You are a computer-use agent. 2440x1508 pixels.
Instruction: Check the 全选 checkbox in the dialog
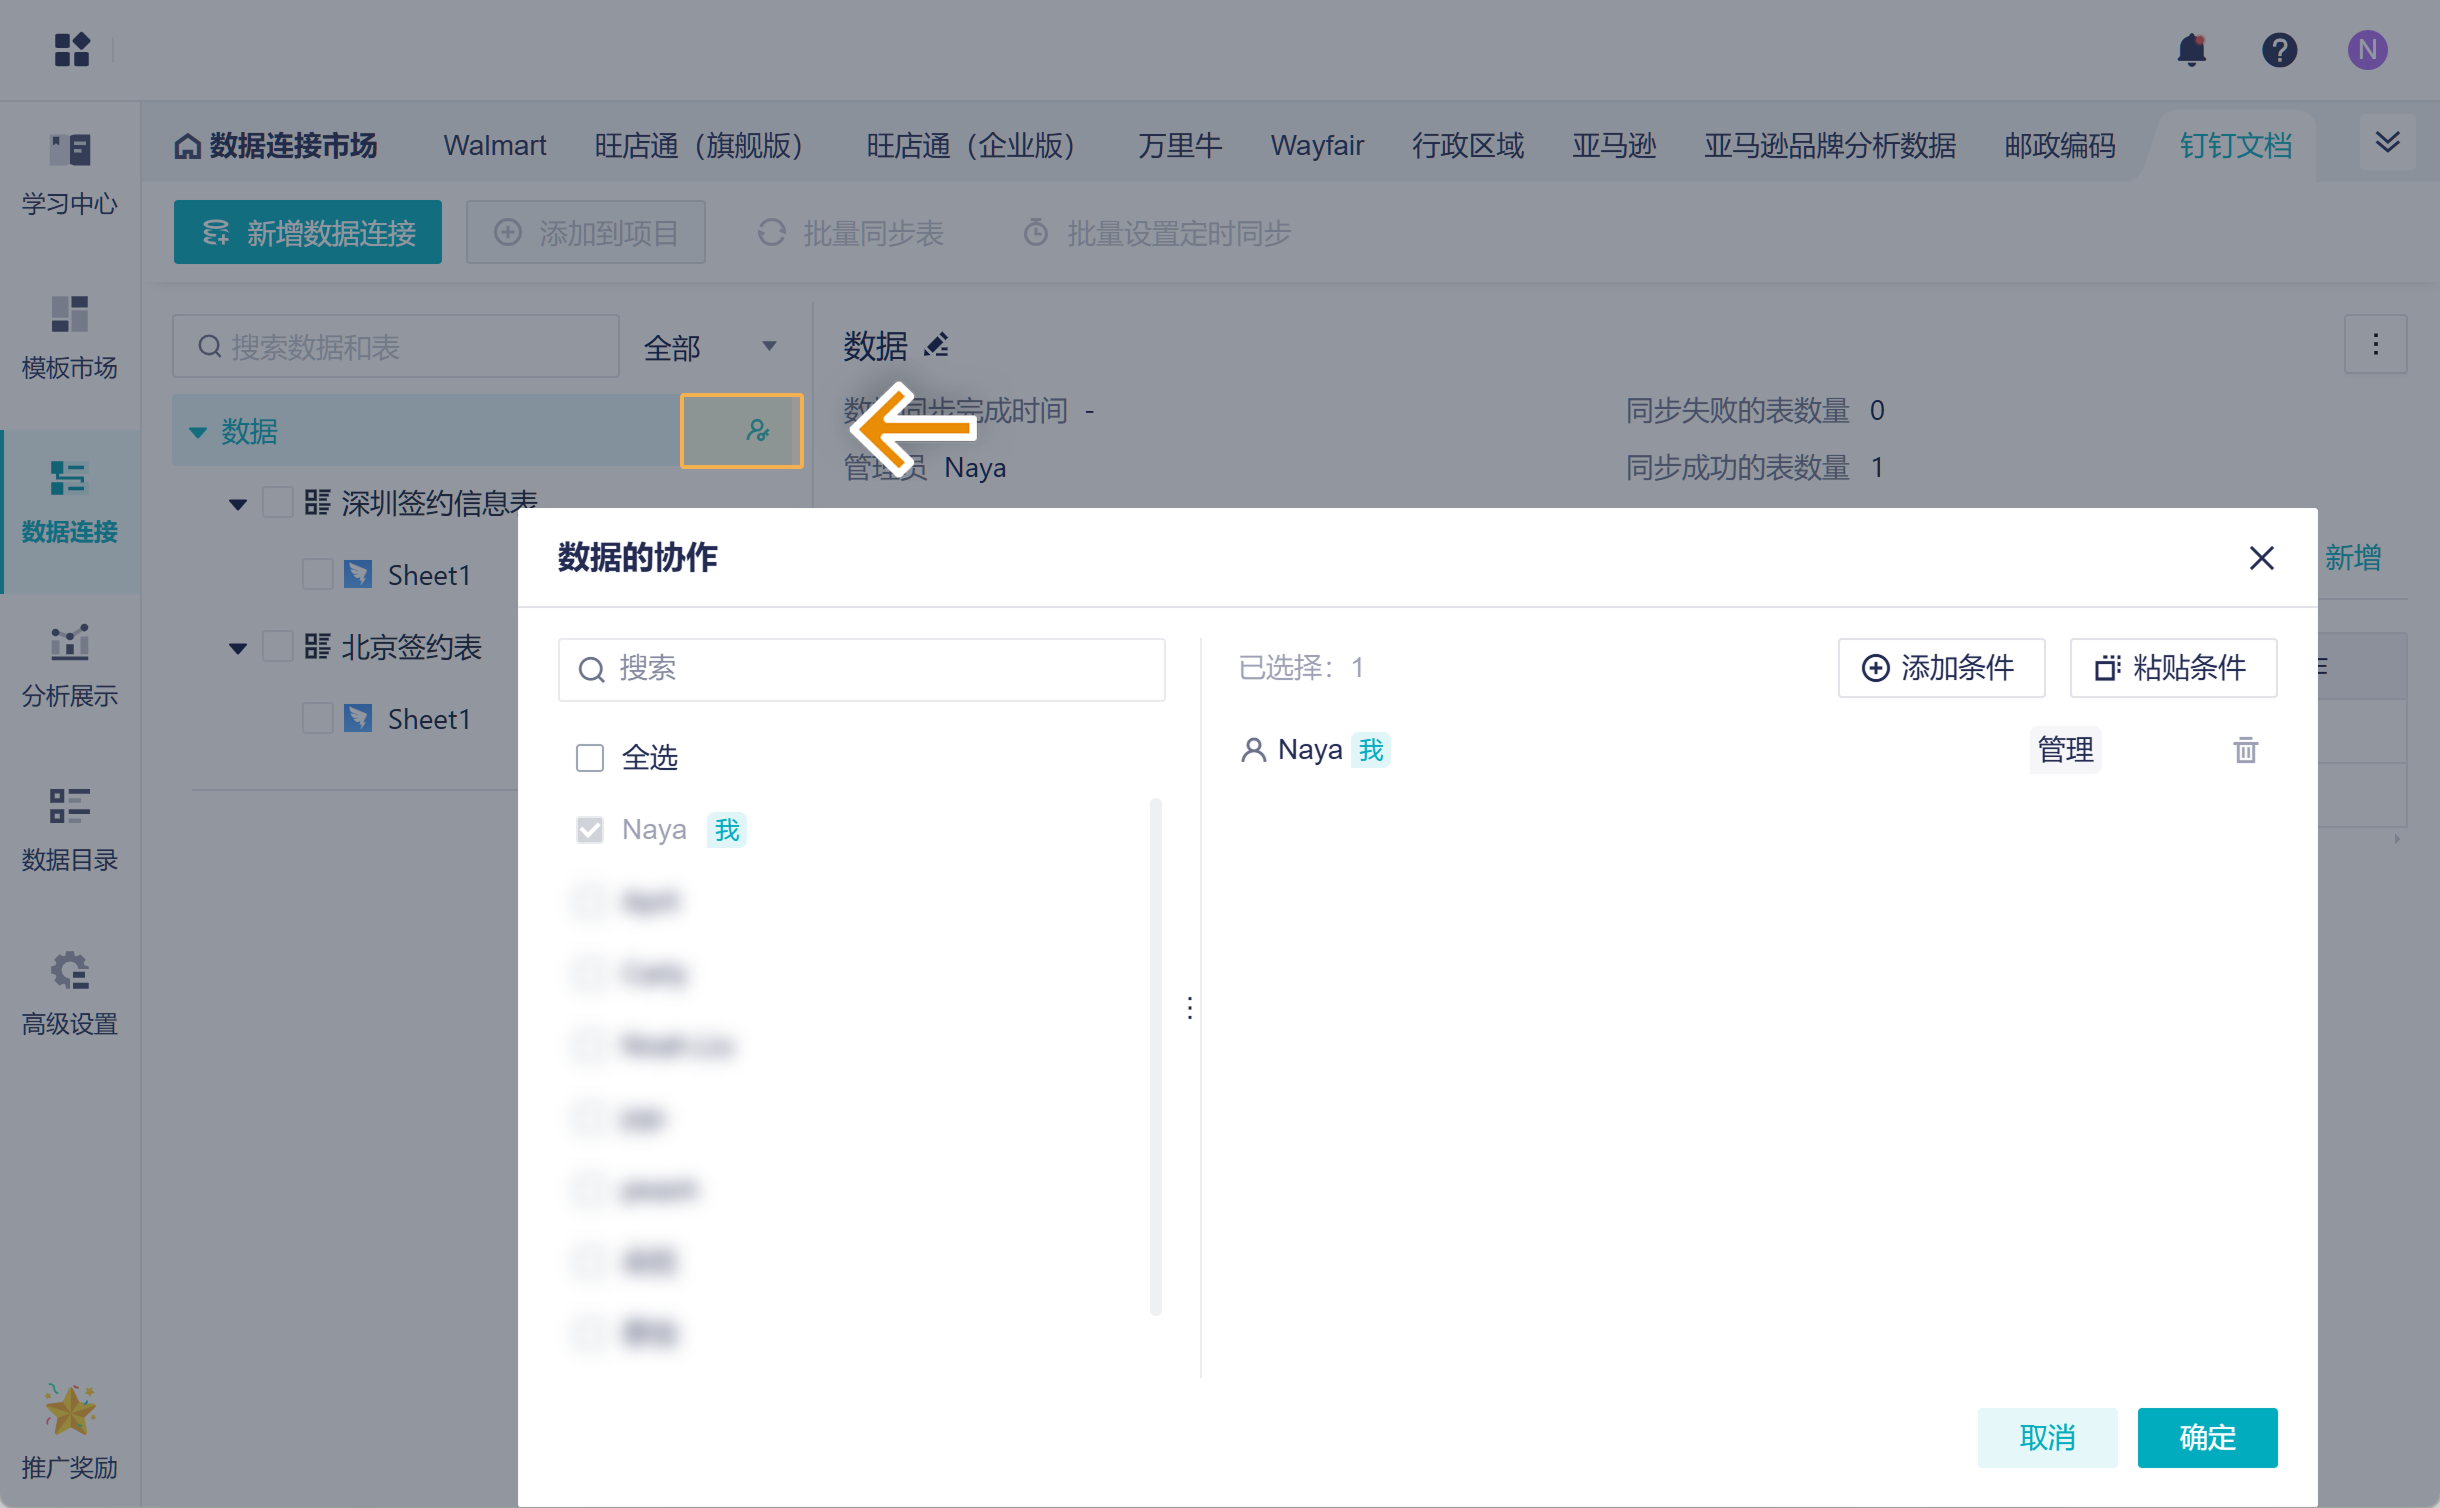pos(590,758)
